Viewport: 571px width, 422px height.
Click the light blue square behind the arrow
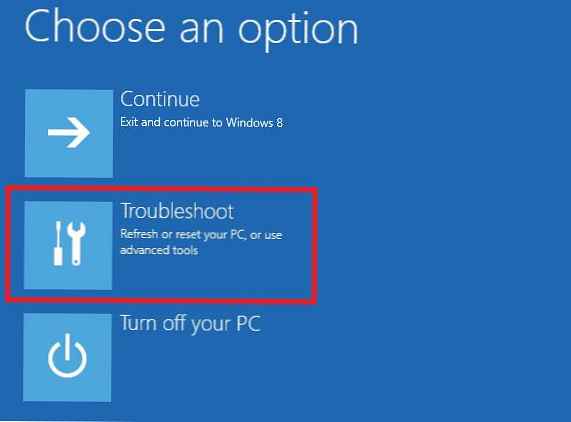coord(69,133)
